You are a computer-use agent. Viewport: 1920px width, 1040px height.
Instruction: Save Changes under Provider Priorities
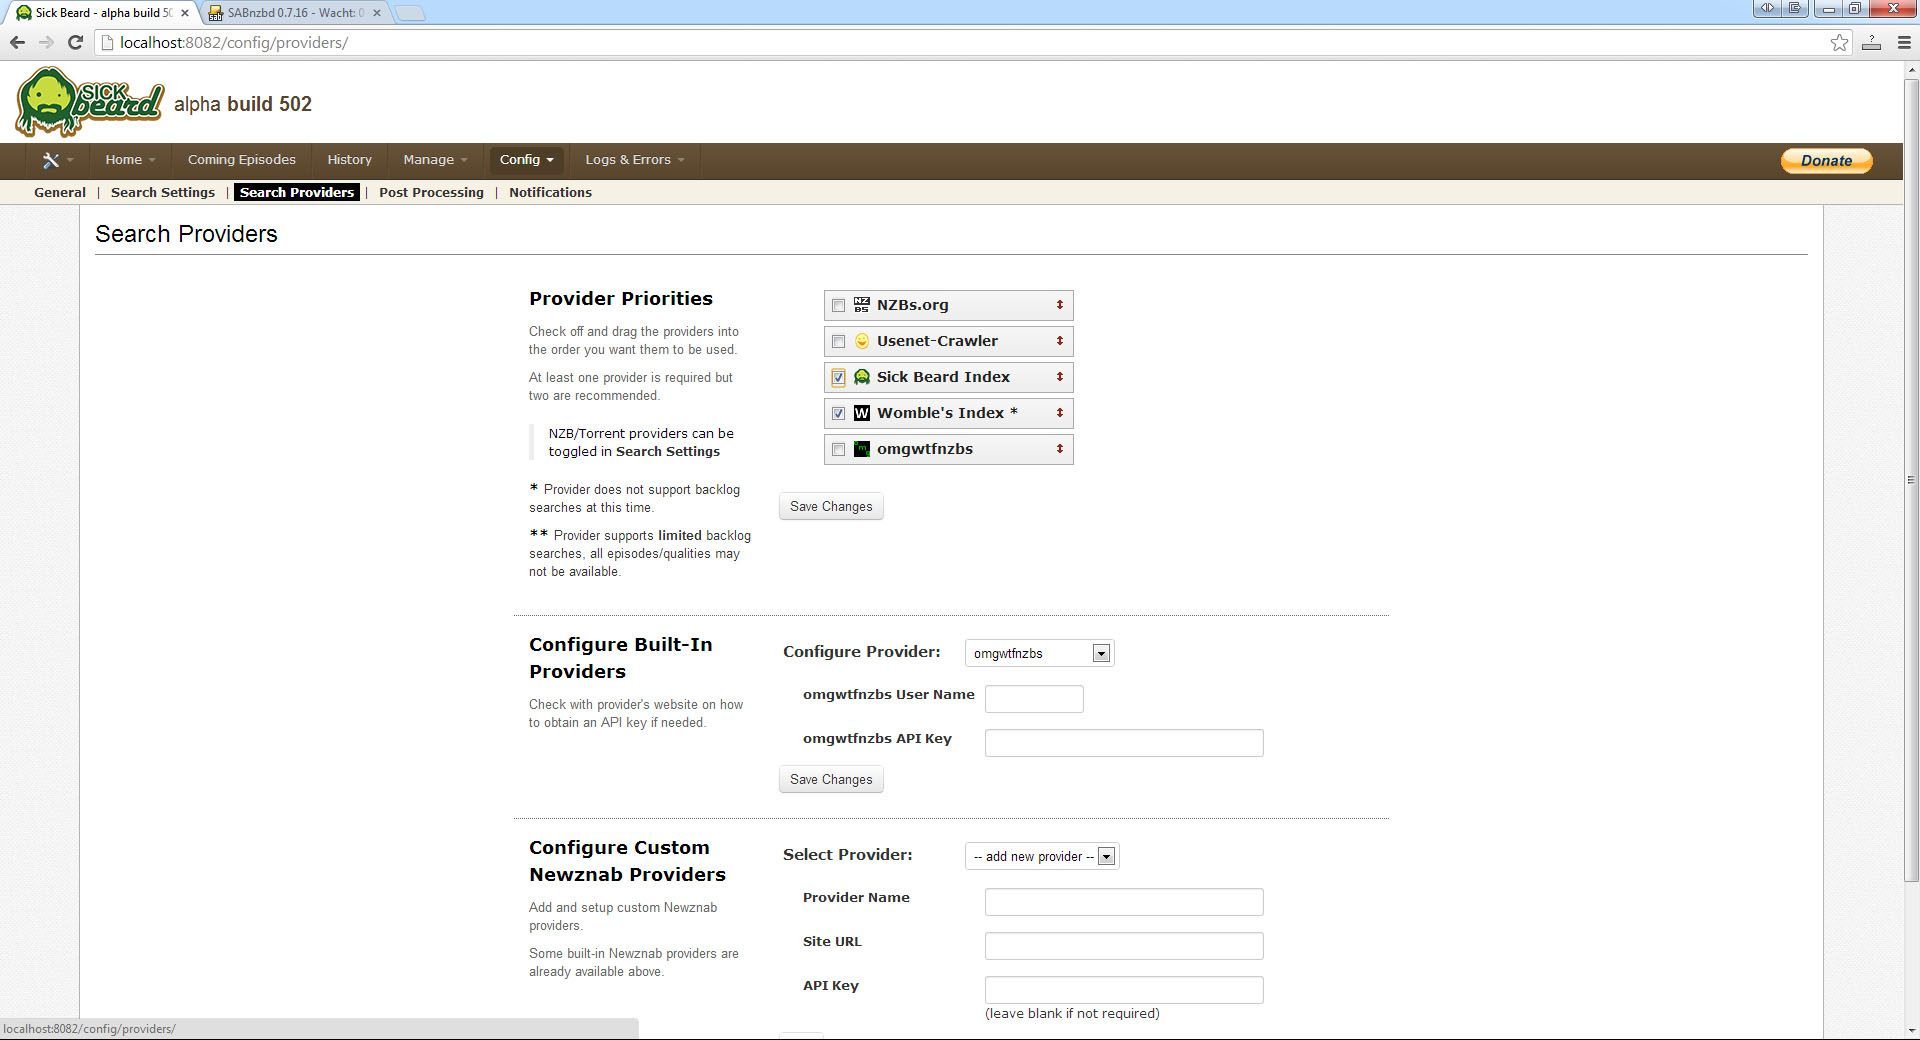tap(831, 507)
